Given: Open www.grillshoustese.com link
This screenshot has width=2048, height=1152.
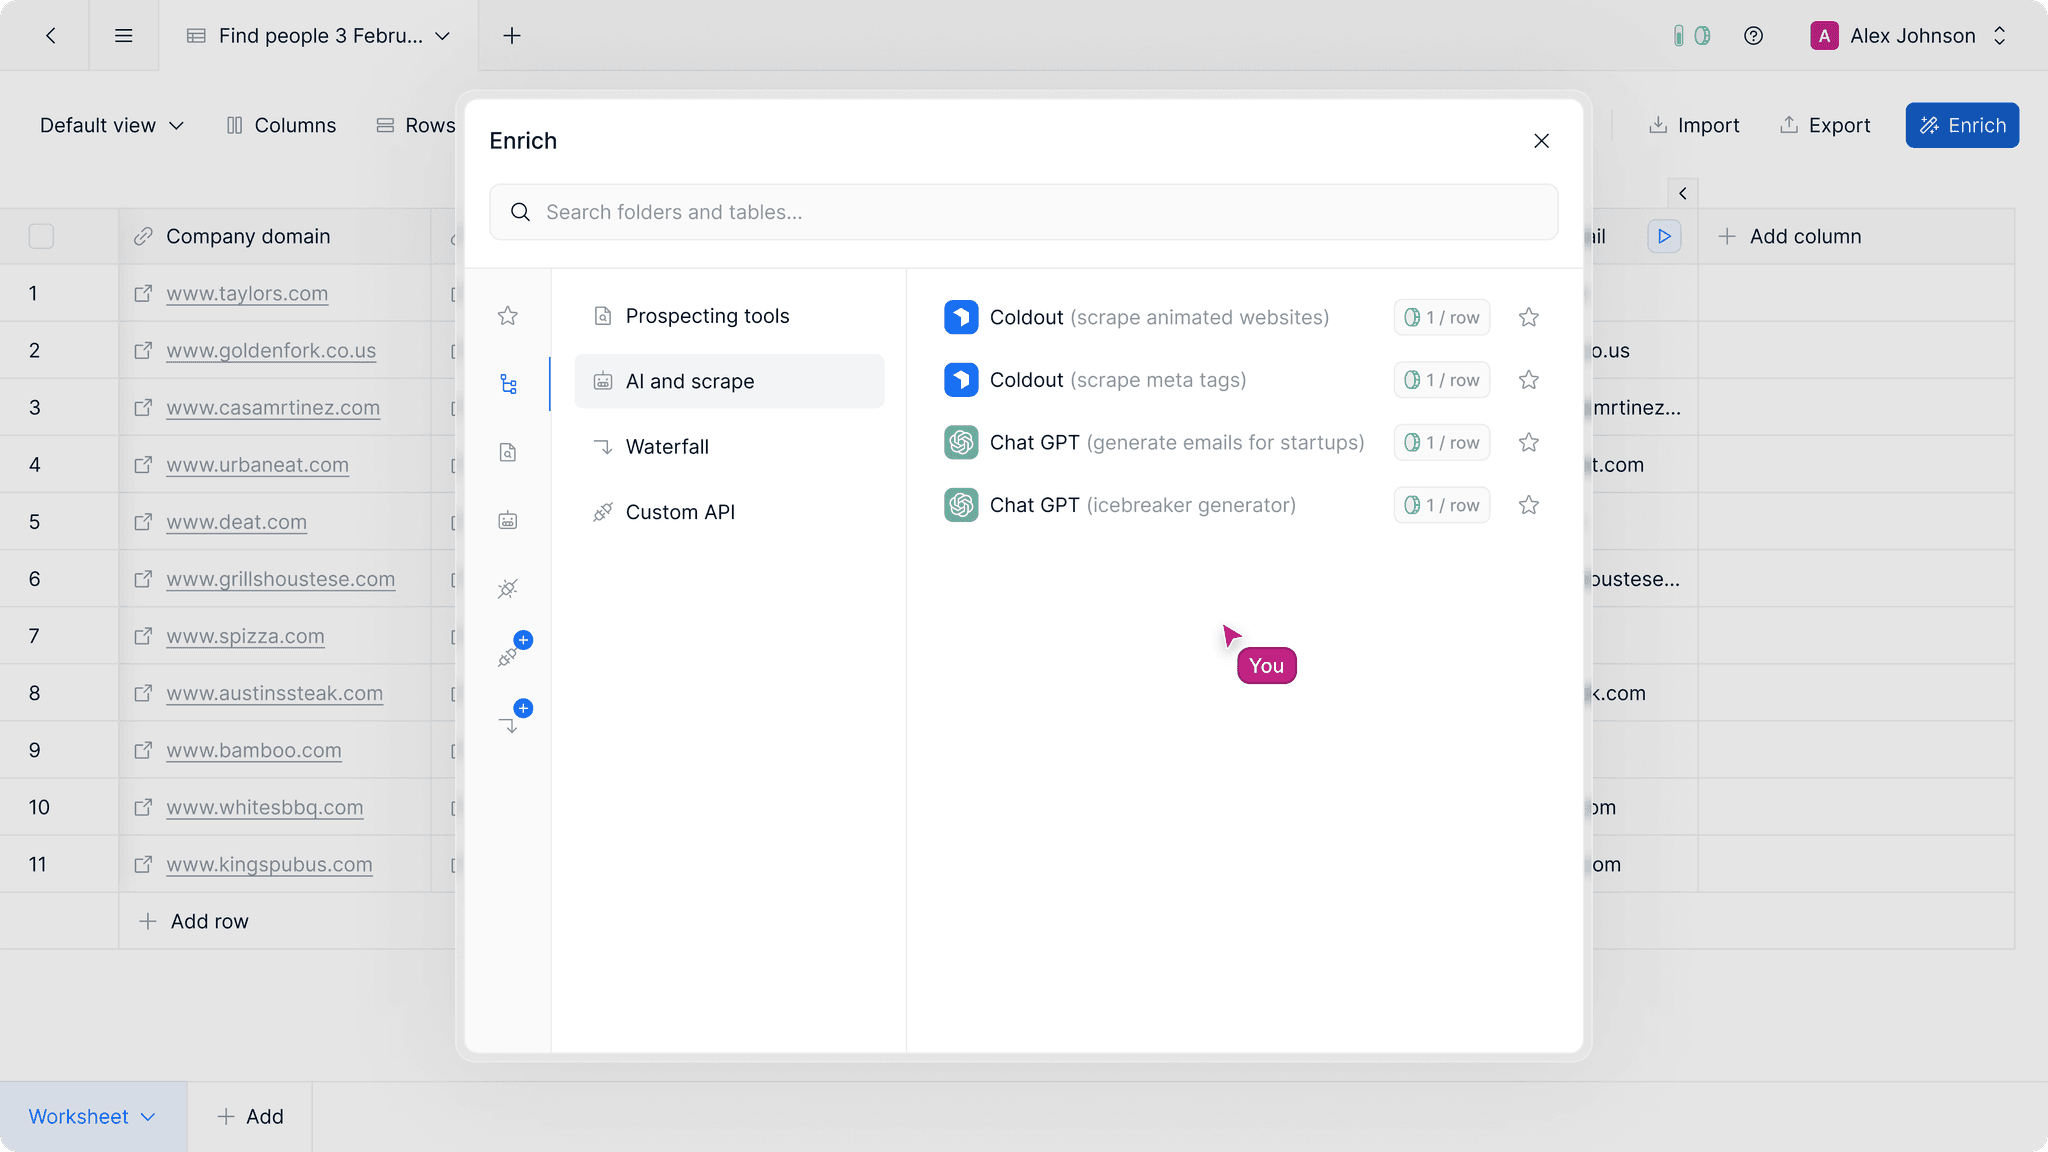Looking at the screenshot, I should click(280, 578).
